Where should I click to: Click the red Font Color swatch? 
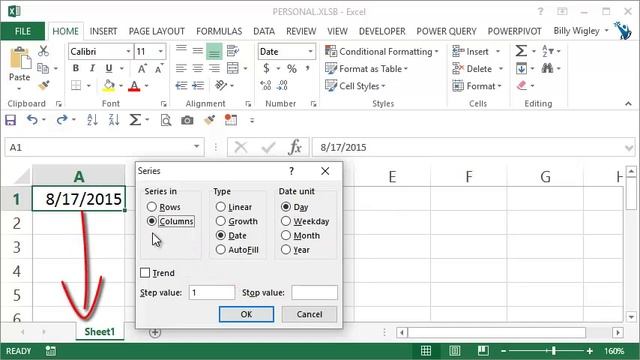click(x=134, y=86)
